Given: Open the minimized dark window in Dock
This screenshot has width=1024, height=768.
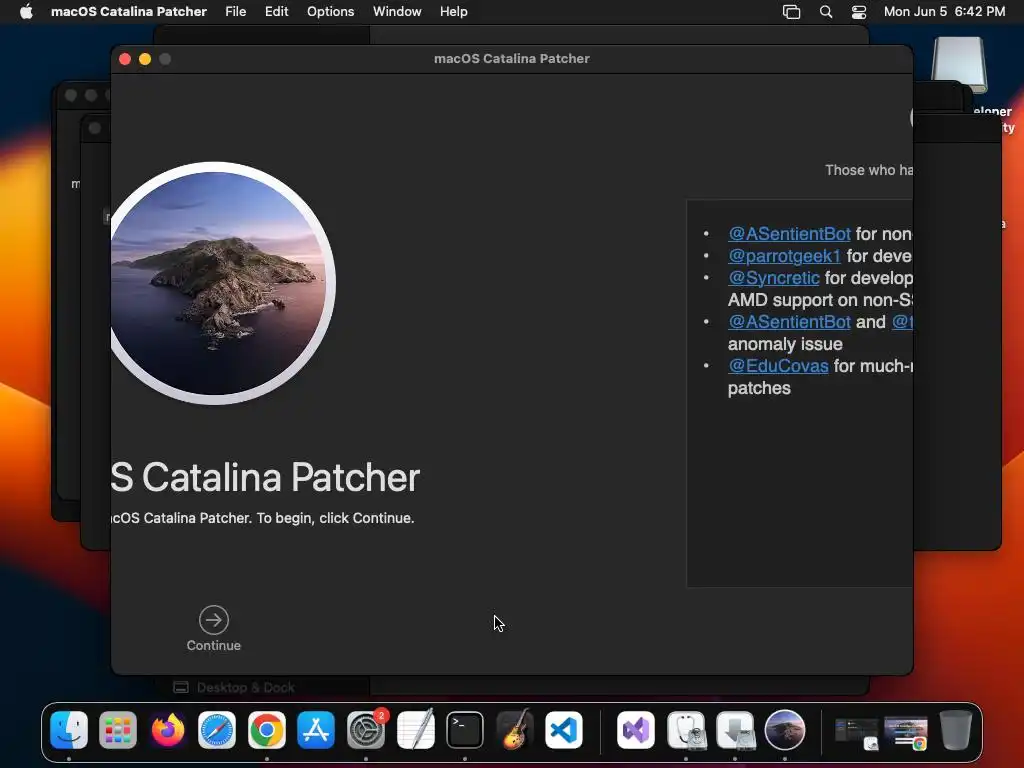Looking at the screenshot, I should 857,733.
